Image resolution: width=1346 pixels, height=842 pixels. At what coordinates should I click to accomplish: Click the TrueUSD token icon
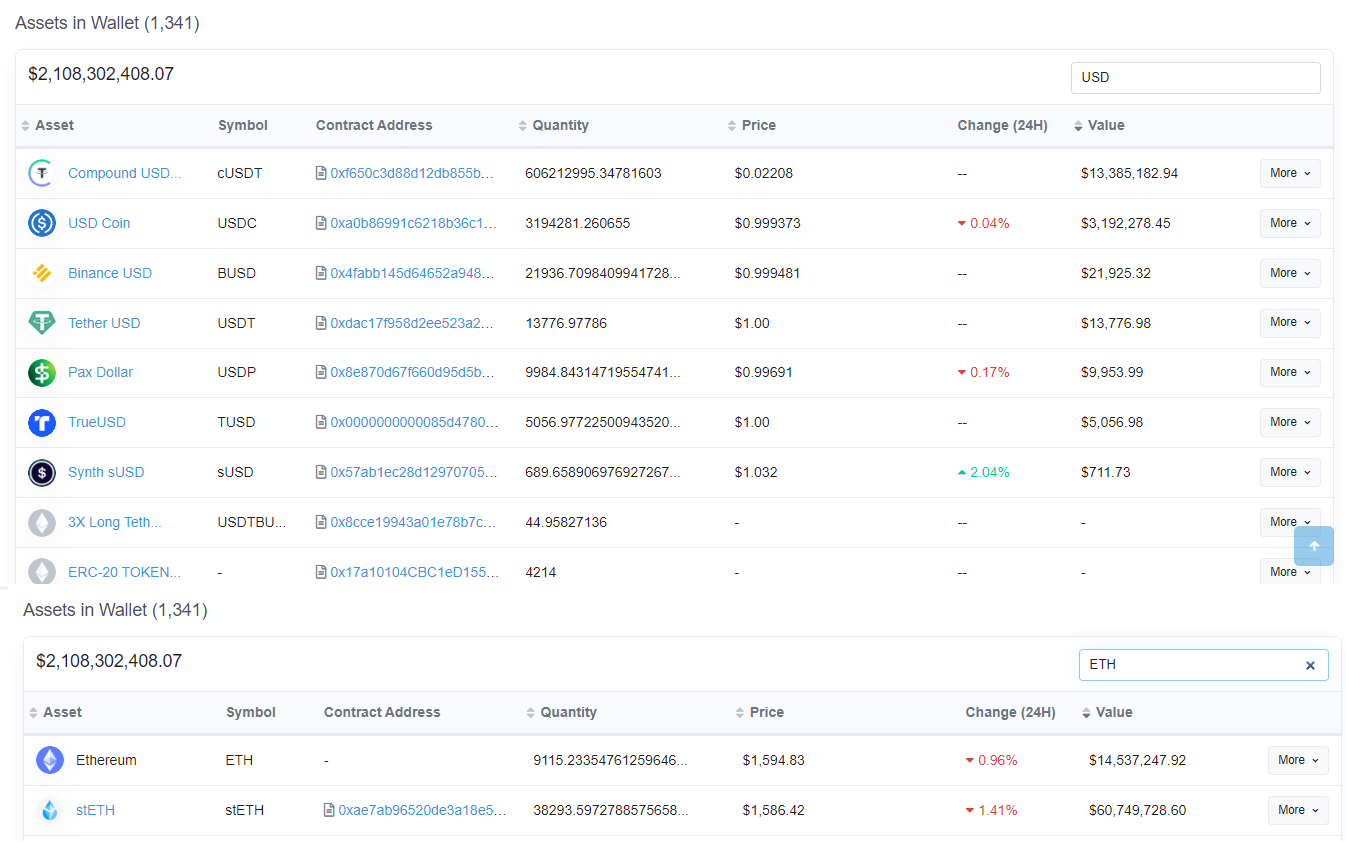tap(42, 422)
